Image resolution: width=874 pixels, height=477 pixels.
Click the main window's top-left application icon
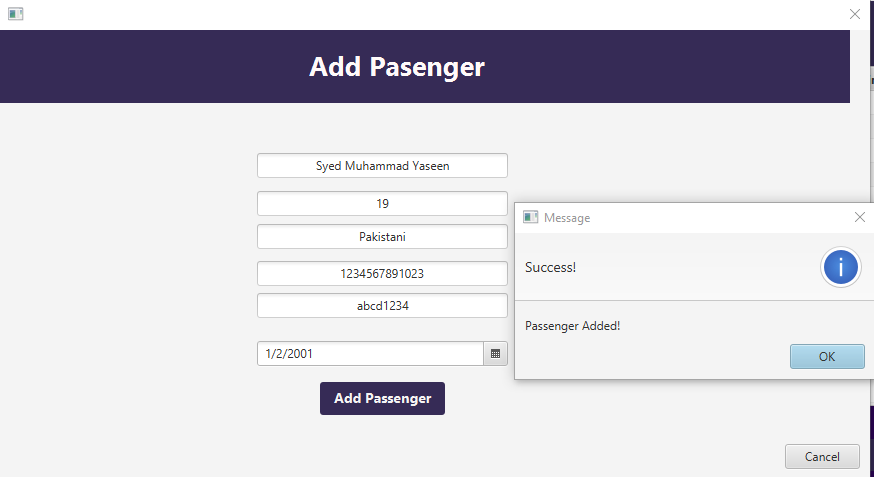(x=16, y=14)
